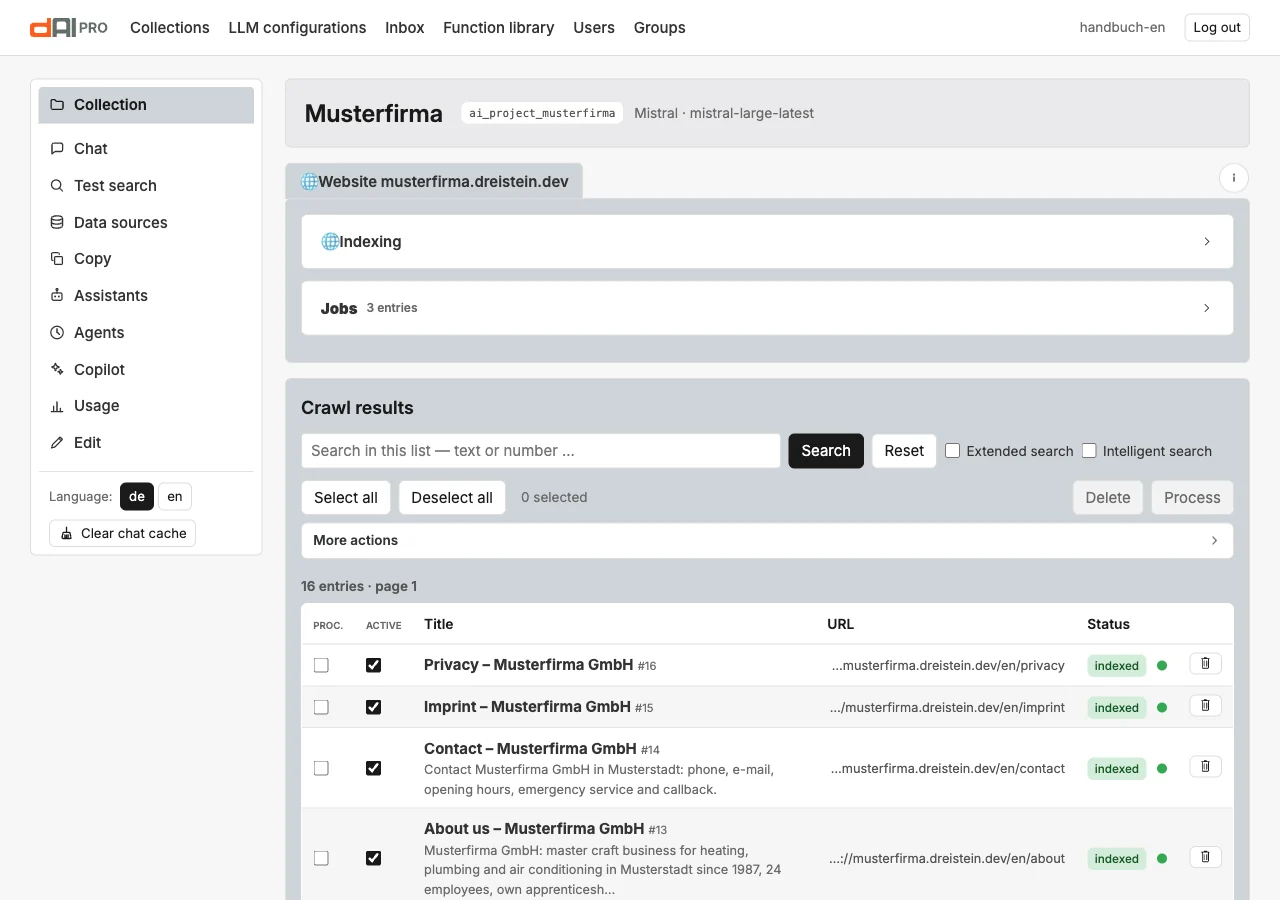The image size is (1280, 900).
Task: Expand the Jobs section with 3 entries
Action: [x=767, y=308]
